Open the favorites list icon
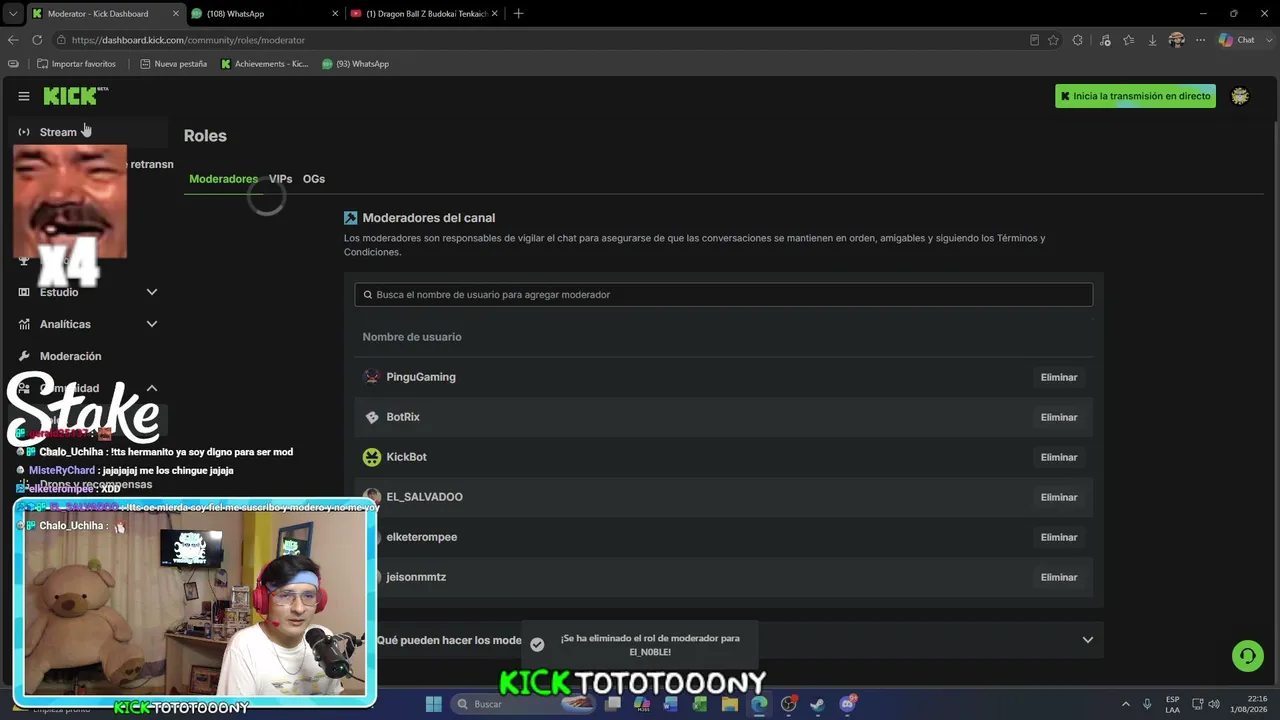 click(x=1129, y=40)
